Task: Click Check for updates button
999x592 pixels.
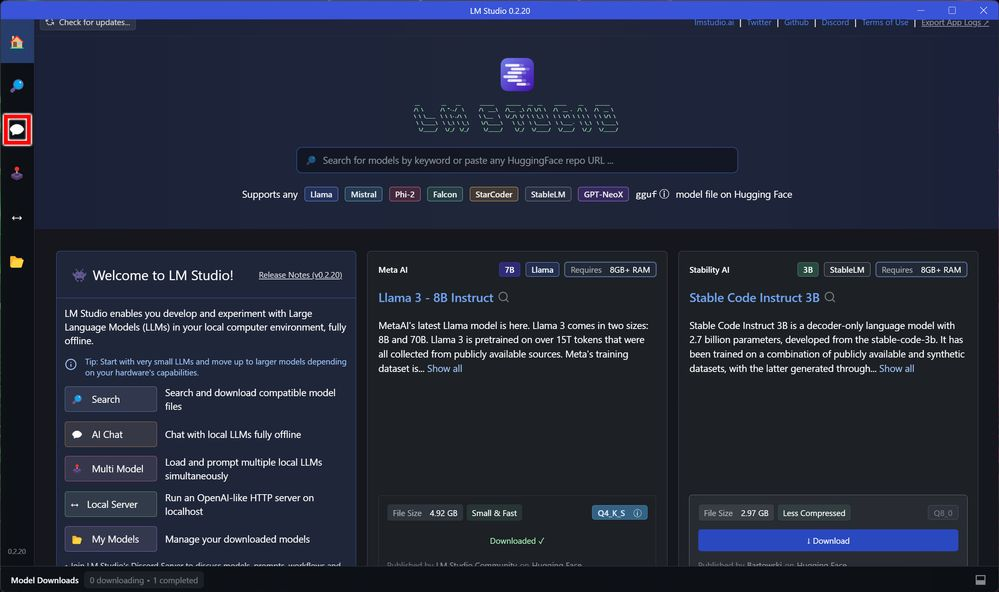Action: coord(88,23)
